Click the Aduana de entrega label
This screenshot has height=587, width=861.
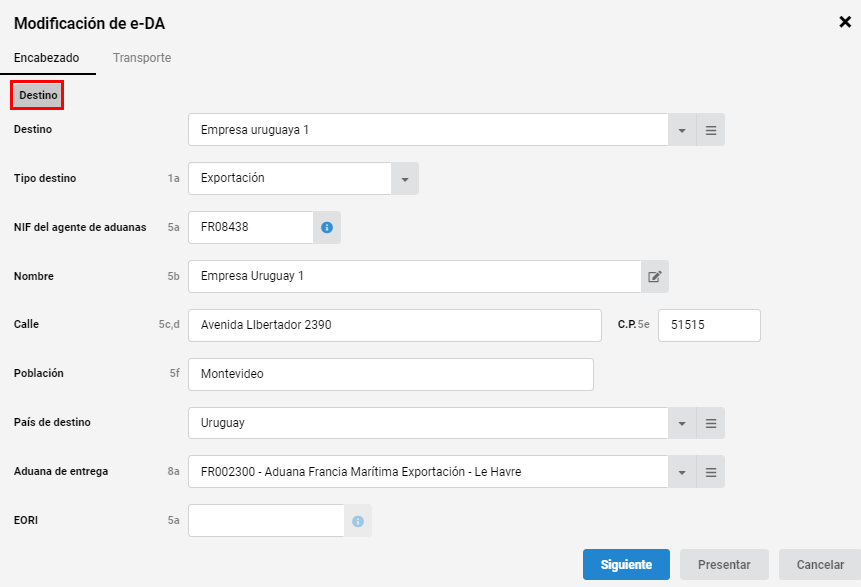(61, 472)
